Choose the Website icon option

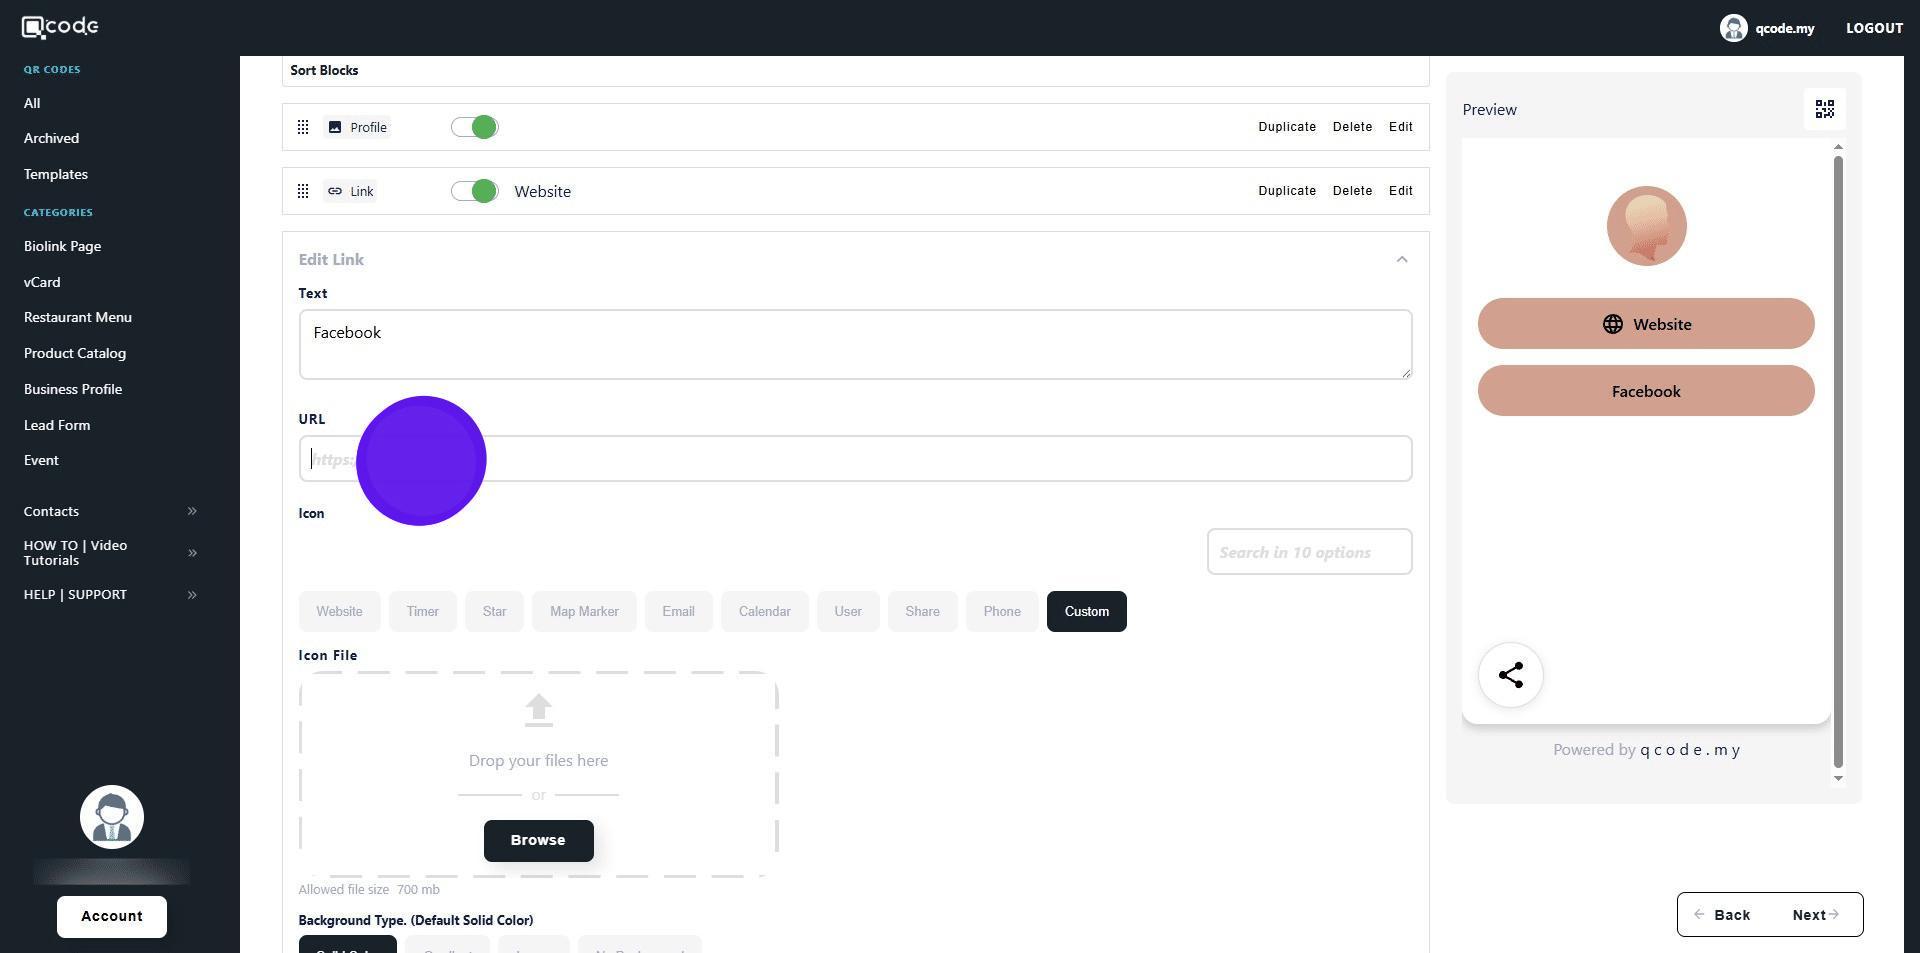(x=339, y=612)
